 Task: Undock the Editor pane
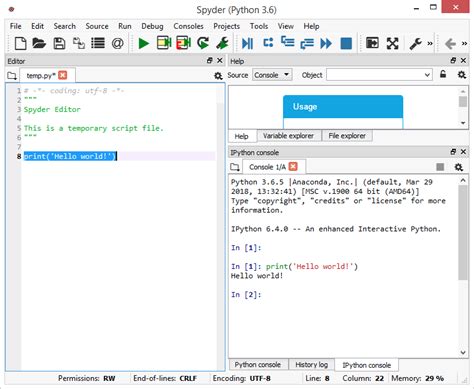tap(209, 60)
